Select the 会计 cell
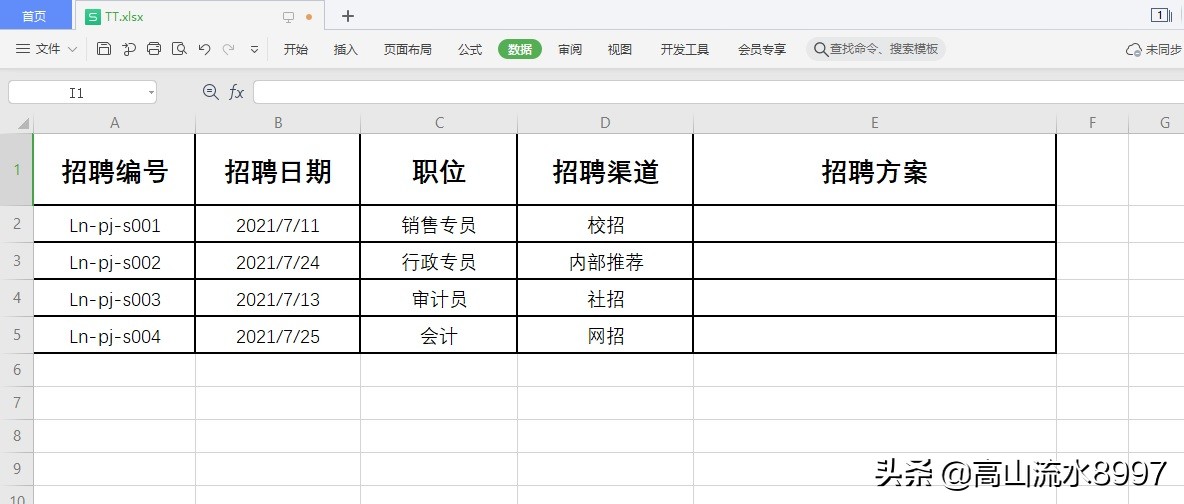 (439, 335)
